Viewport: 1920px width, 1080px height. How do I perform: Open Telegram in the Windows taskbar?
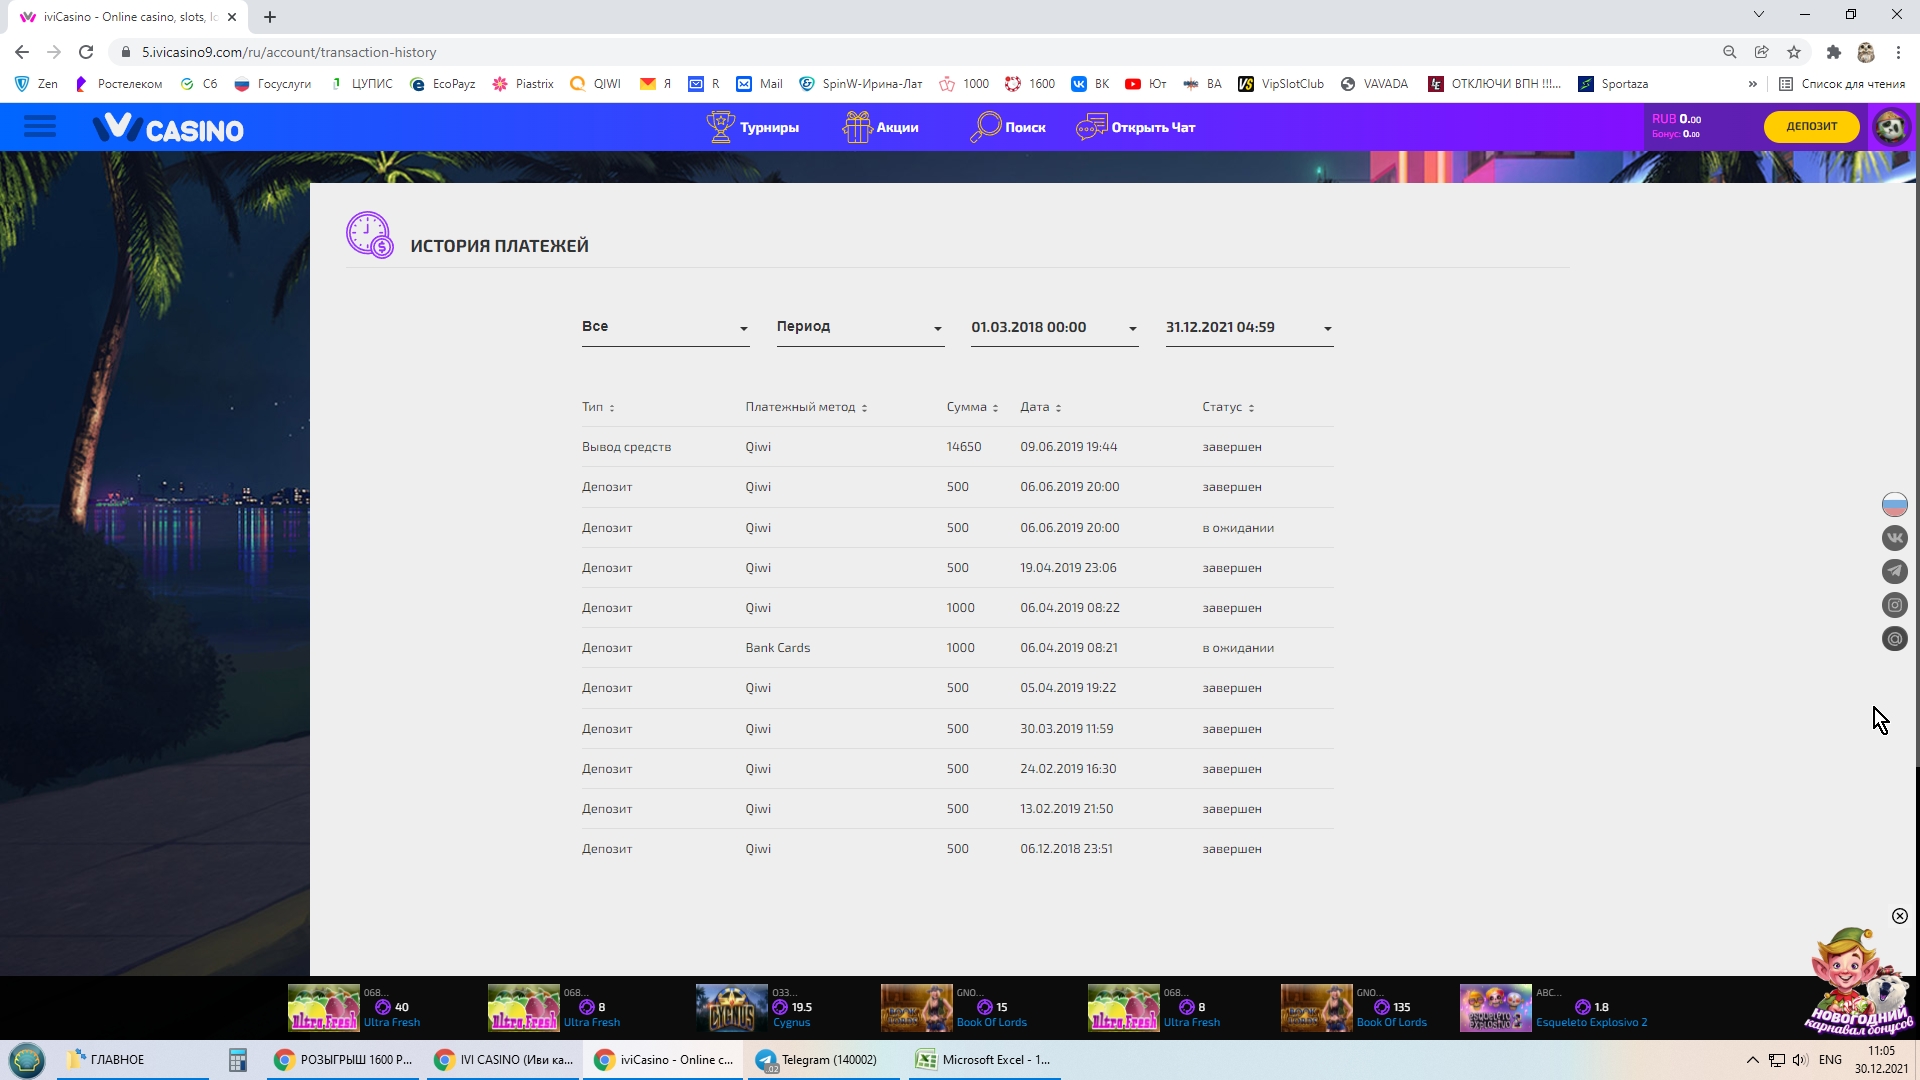click(x=818, y=1060)
